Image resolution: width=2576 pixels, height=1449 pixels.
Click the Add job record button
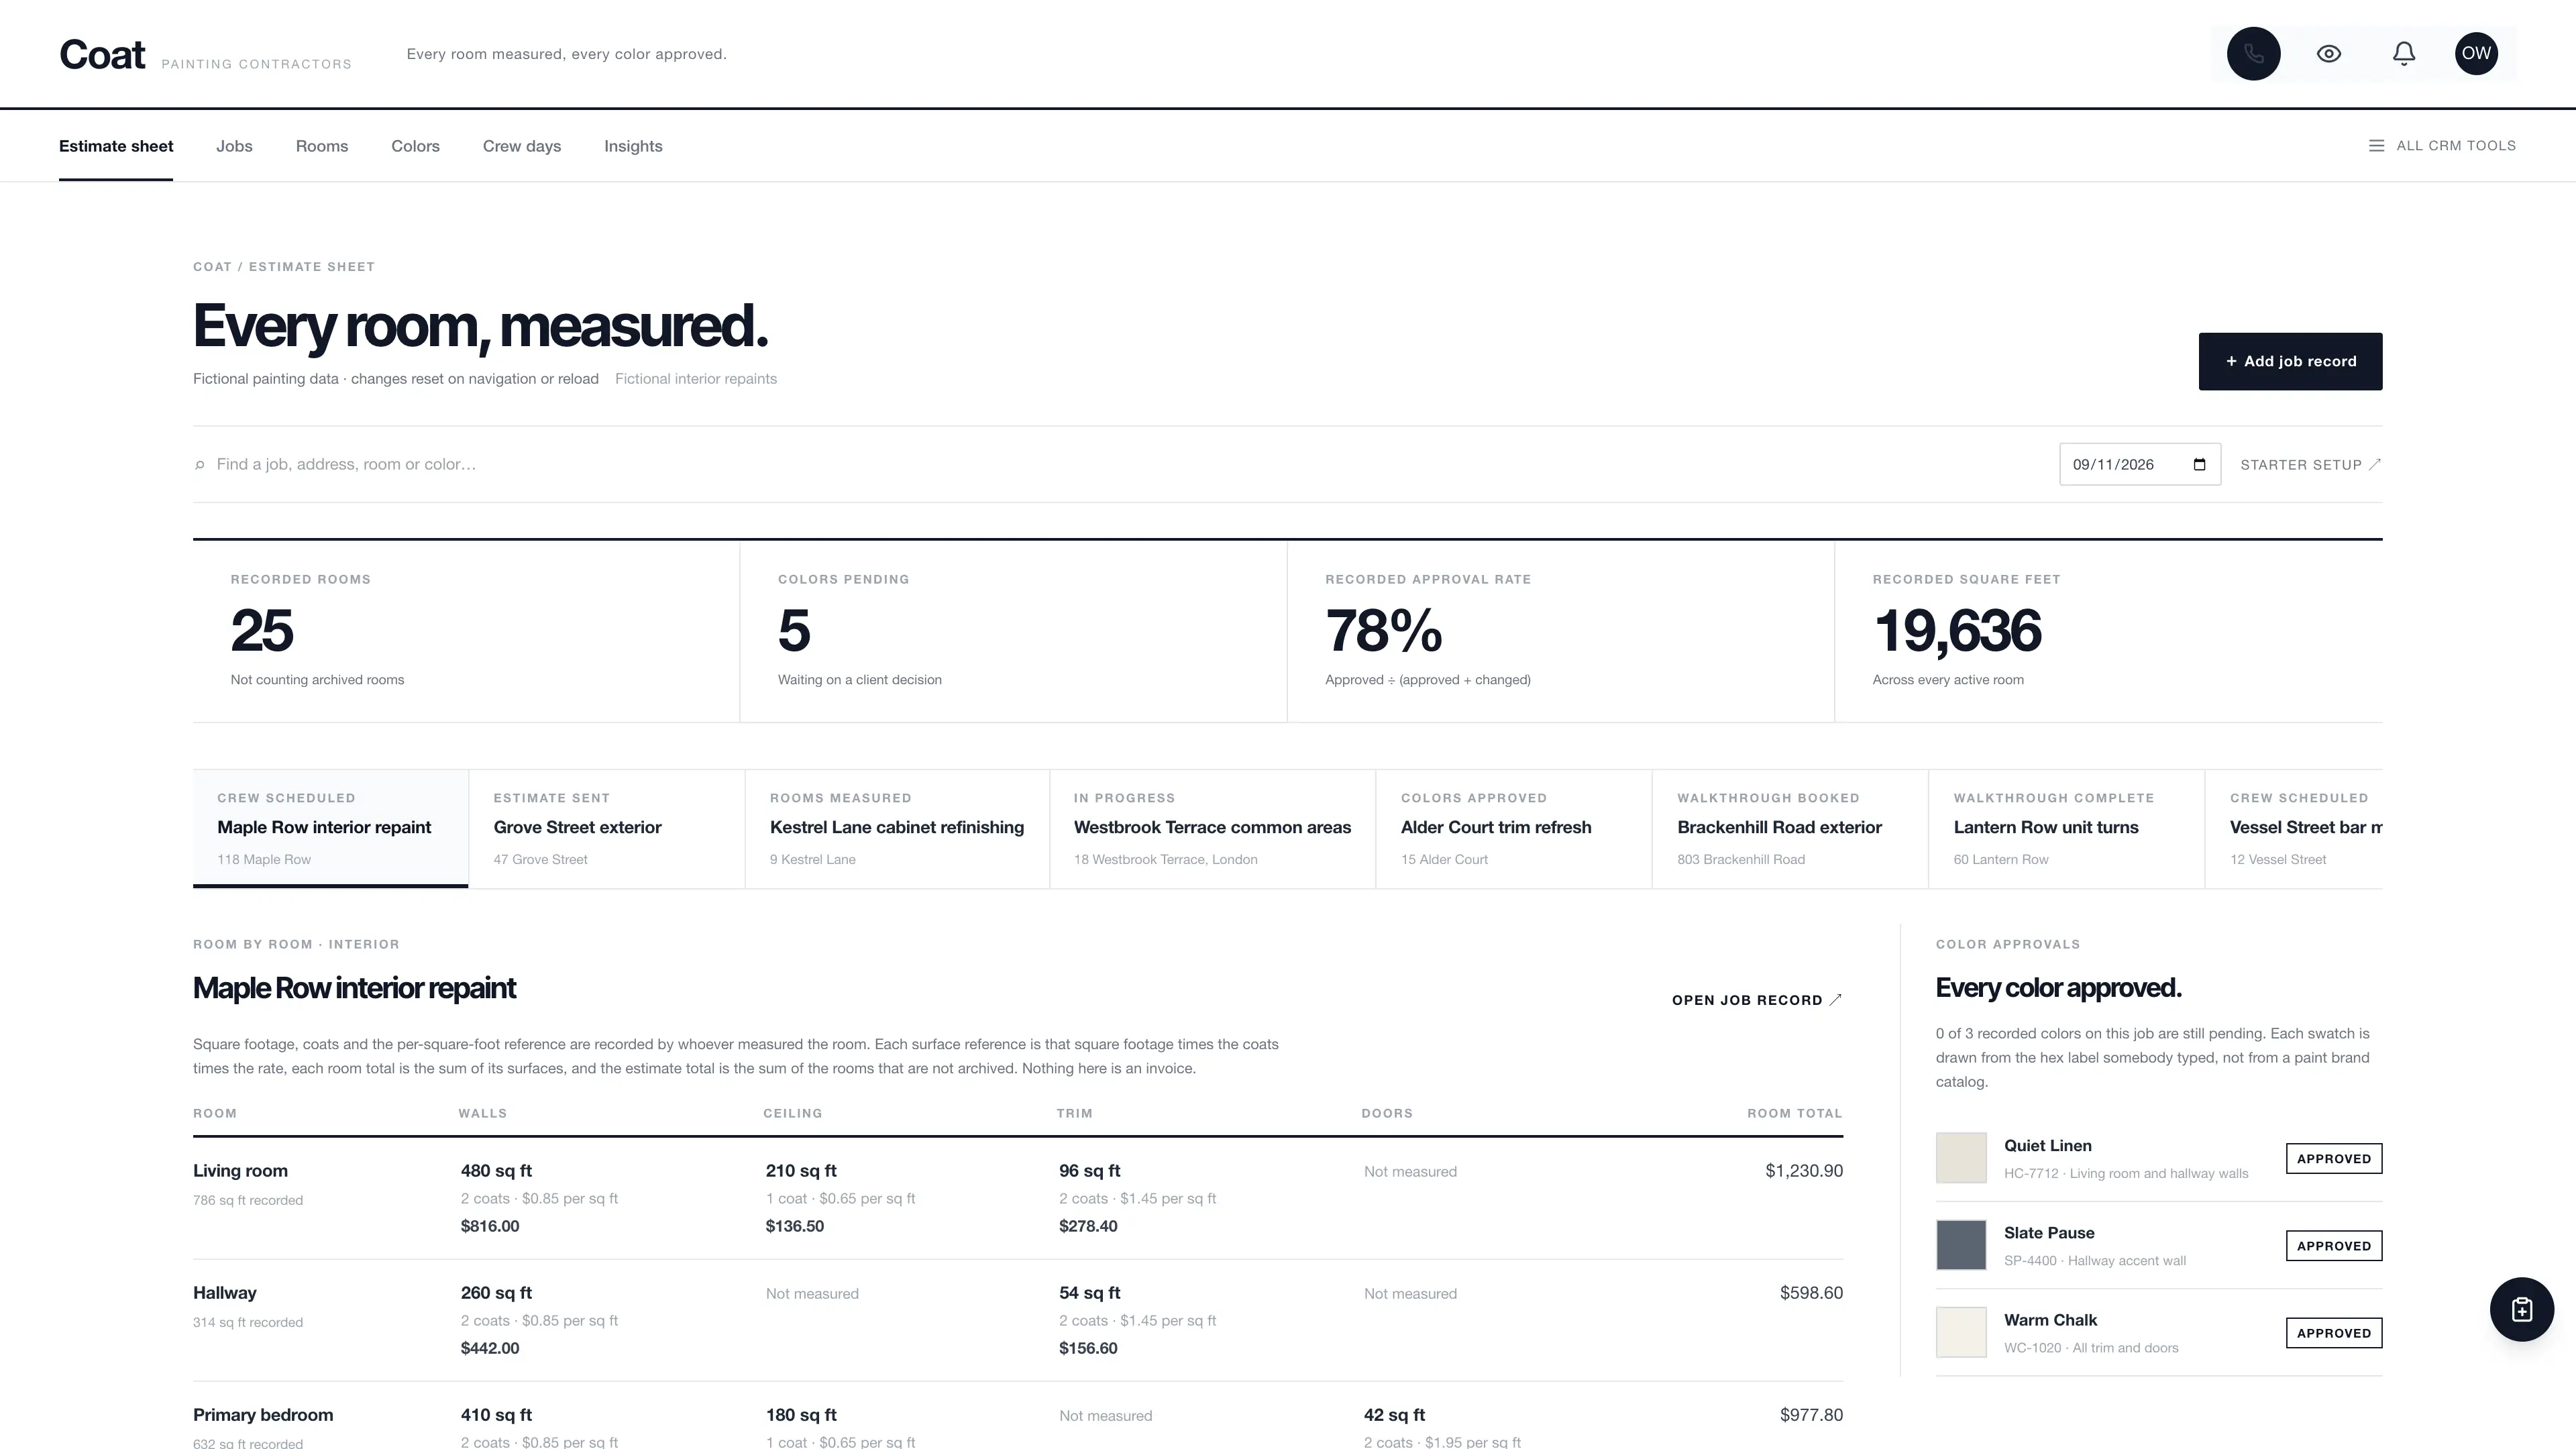pos(2290,361)
